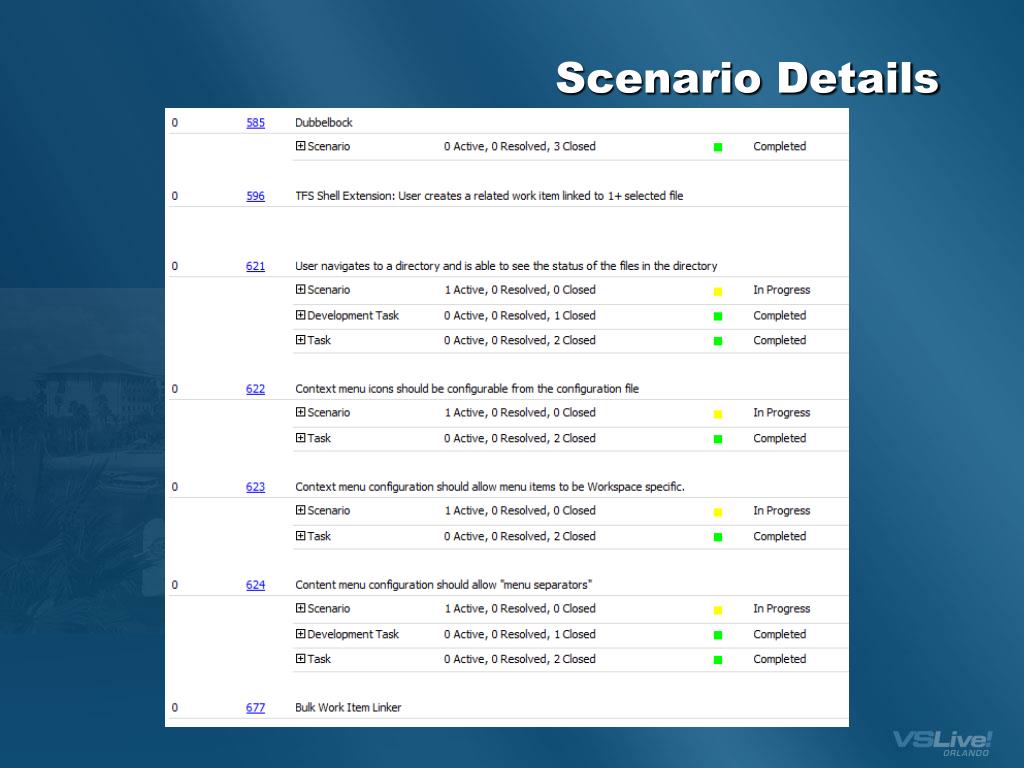Viewport: 1024px width, 768px height.
Task: Expand Scenario row under Dubbelbock
Action: [x=300, y=146]
